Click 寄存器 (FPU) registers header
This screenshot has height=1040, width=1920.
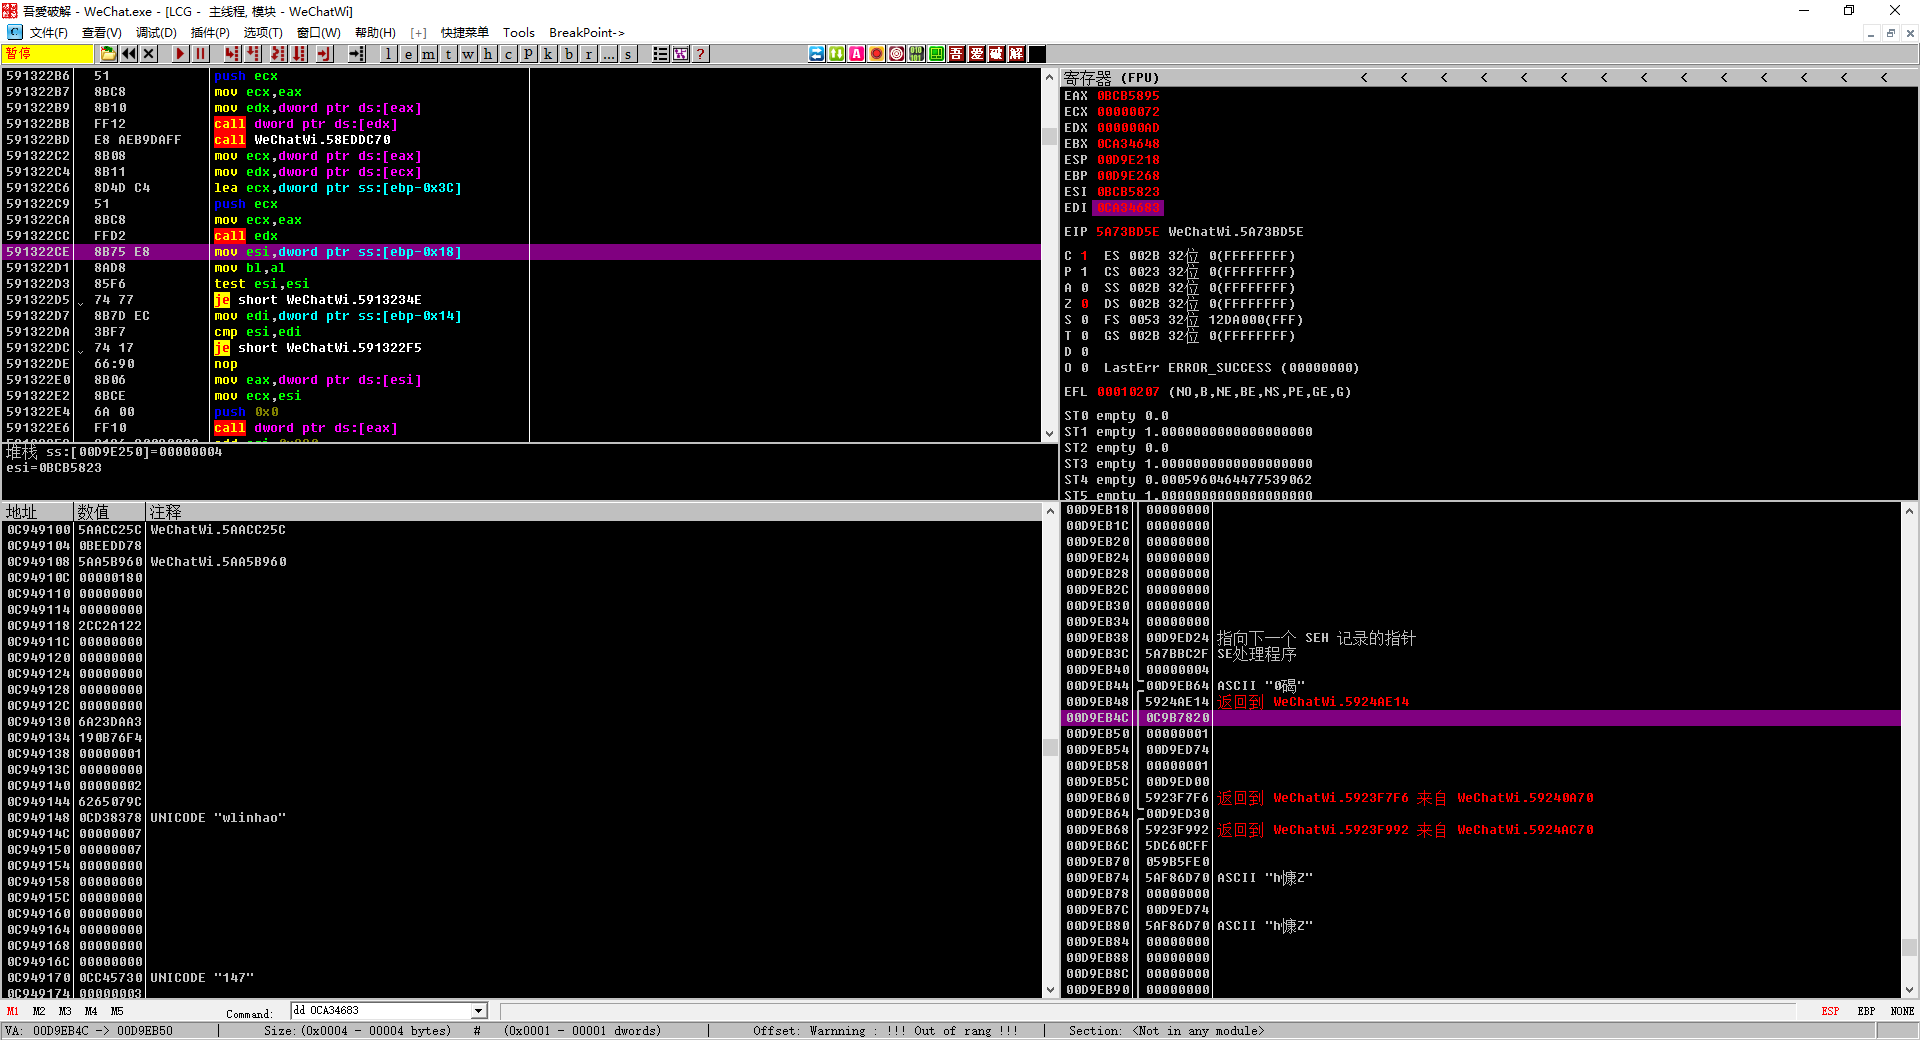click(x=1111, y=77)
